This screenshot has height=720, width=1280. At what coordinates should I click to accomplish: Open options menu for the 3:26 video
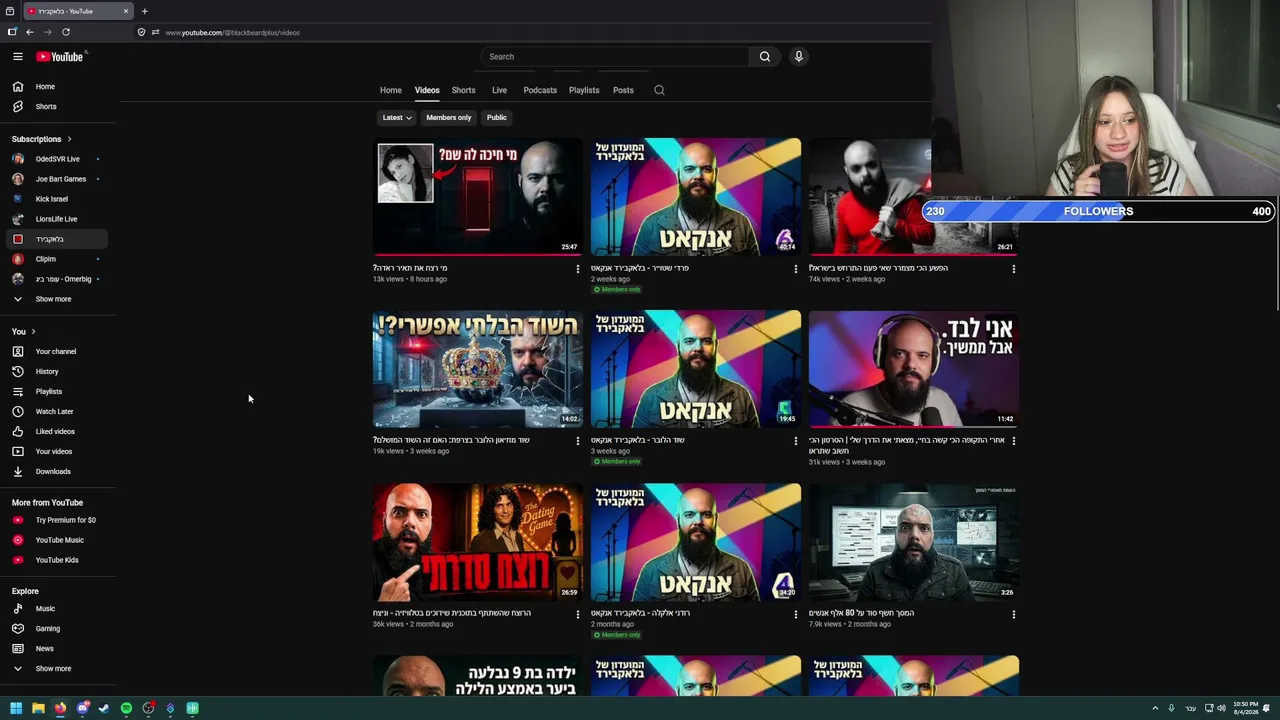pyautogui.click(x=1013, y=614)
